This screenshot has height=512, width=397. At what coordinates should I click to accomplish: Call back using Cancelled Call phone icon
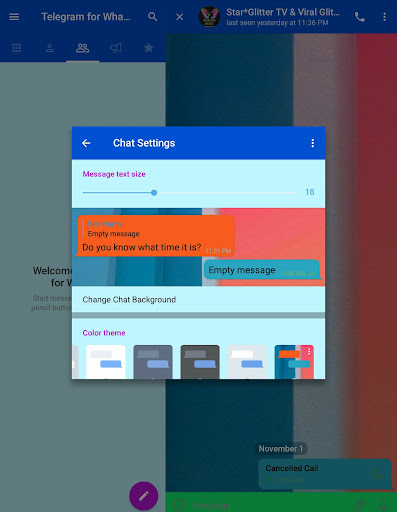click(x=377, y=474)
